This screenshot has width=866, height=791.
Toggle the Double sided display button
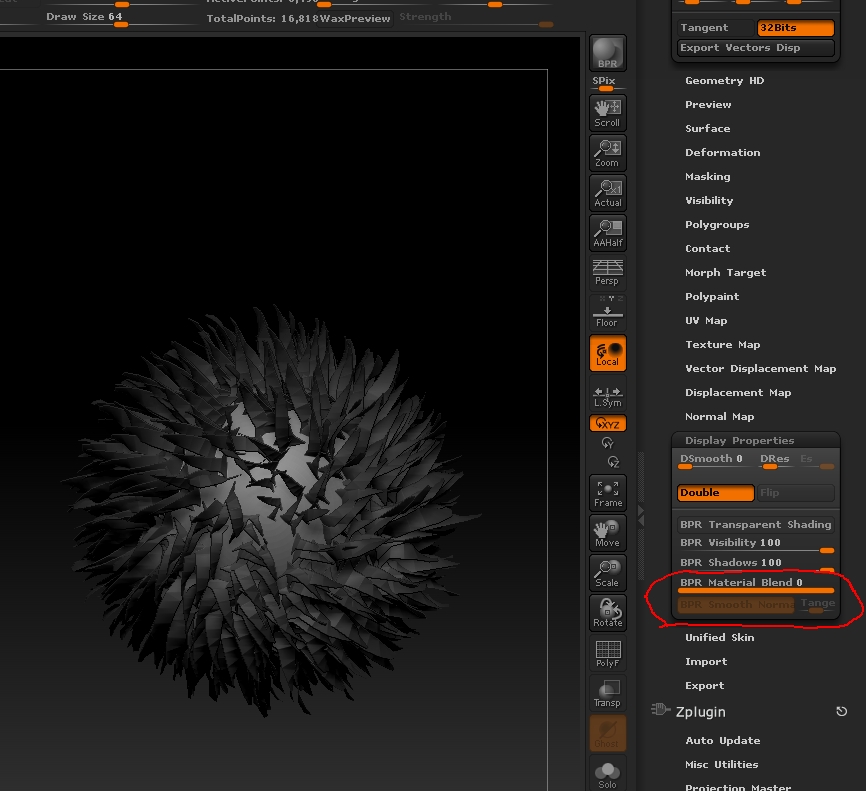point(716,493)
